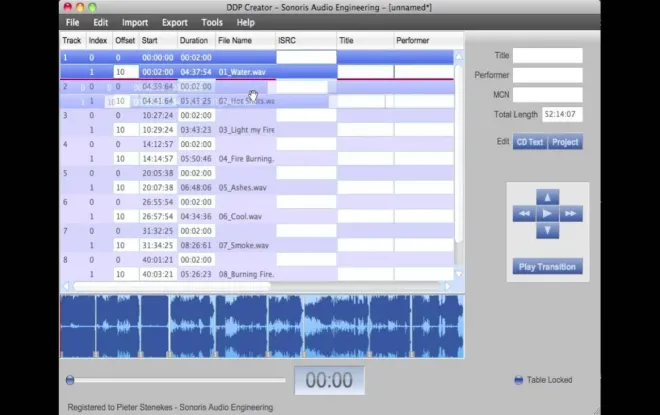Screen dimensions: 660x415
Task: Click the Title input field in side panel
Action: click(x=548, y=55)
